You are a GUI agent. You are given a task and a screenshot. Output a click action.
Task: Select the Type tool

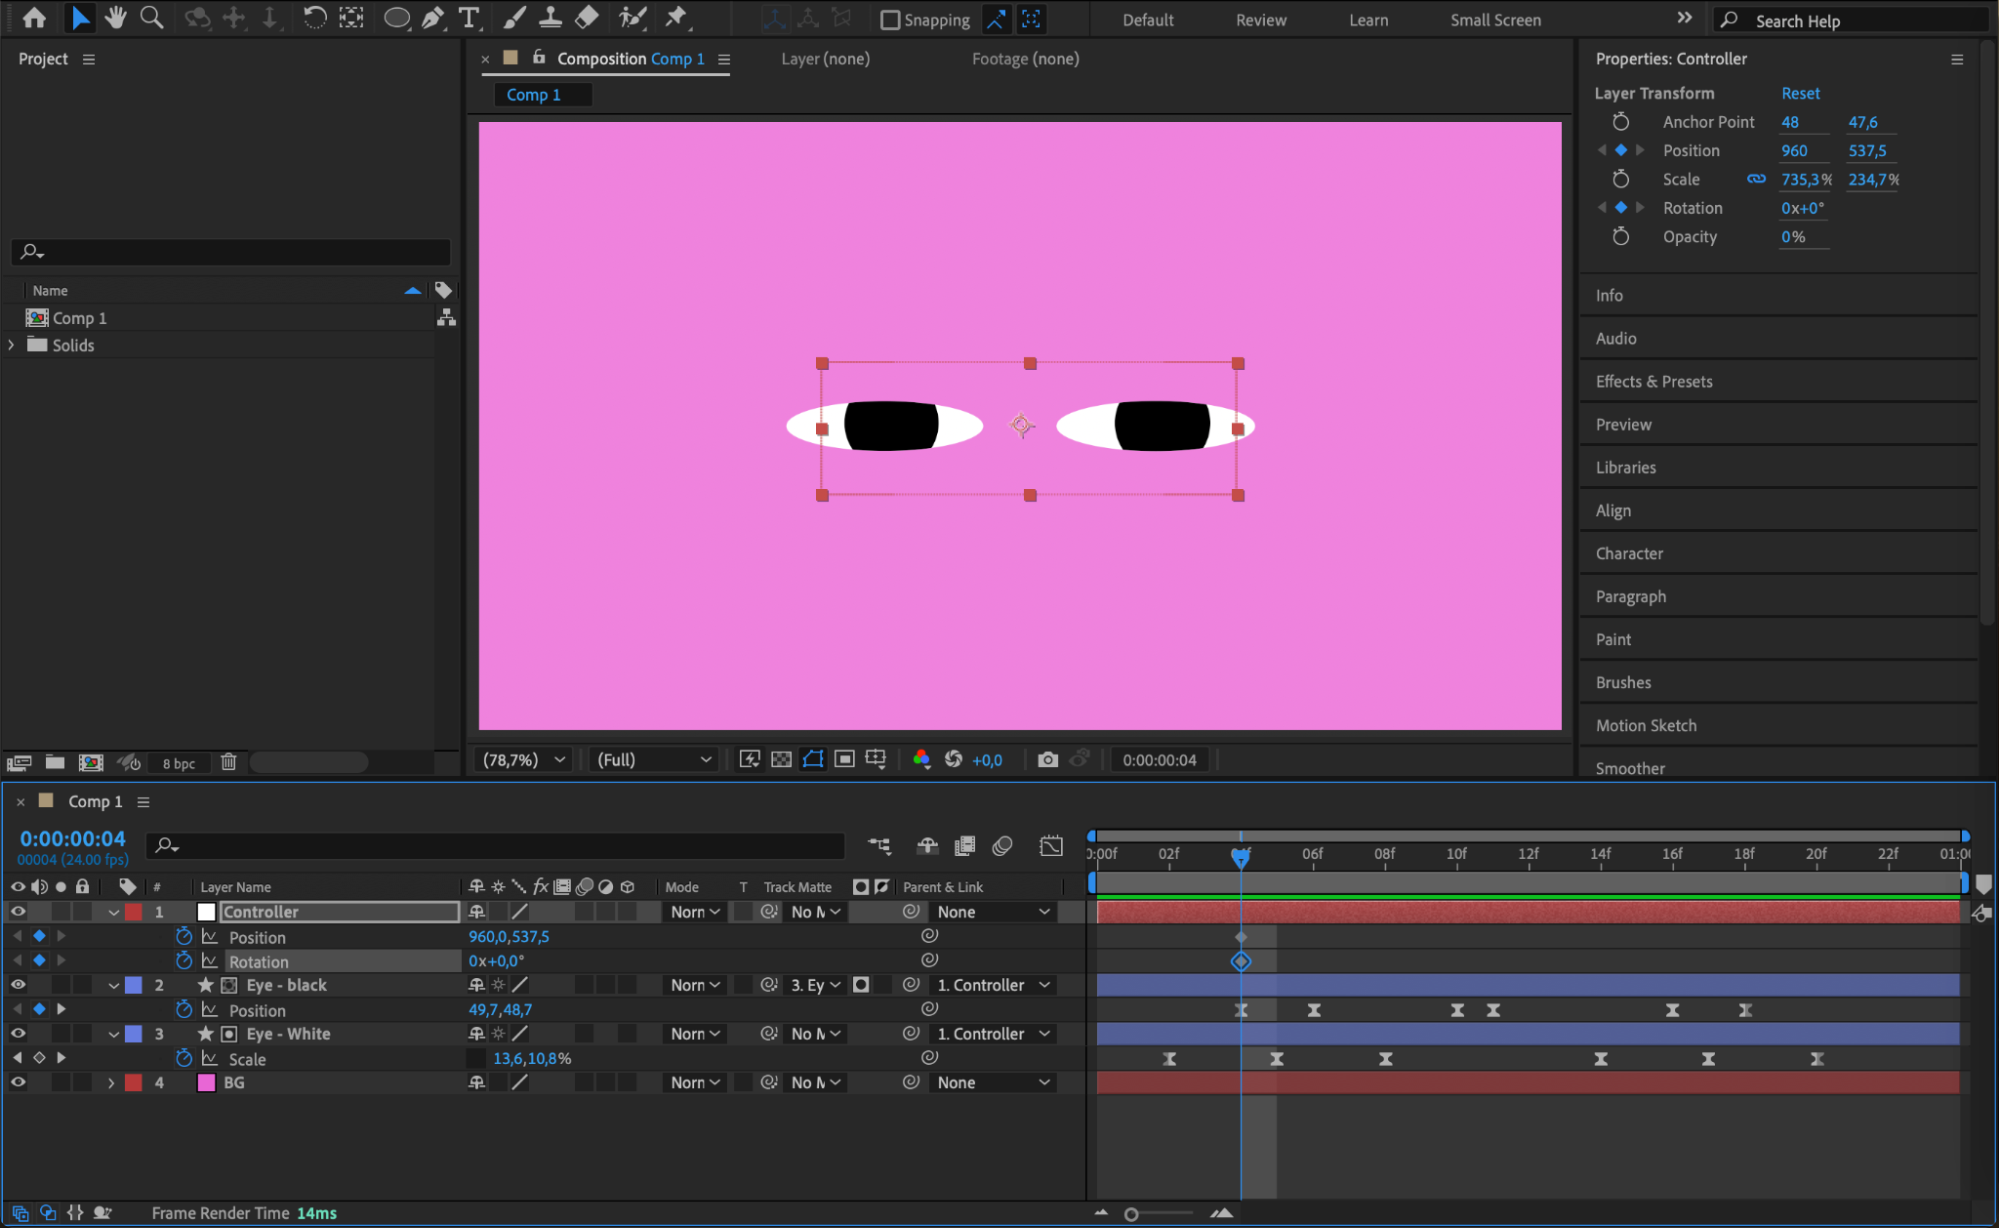(468, 17)
